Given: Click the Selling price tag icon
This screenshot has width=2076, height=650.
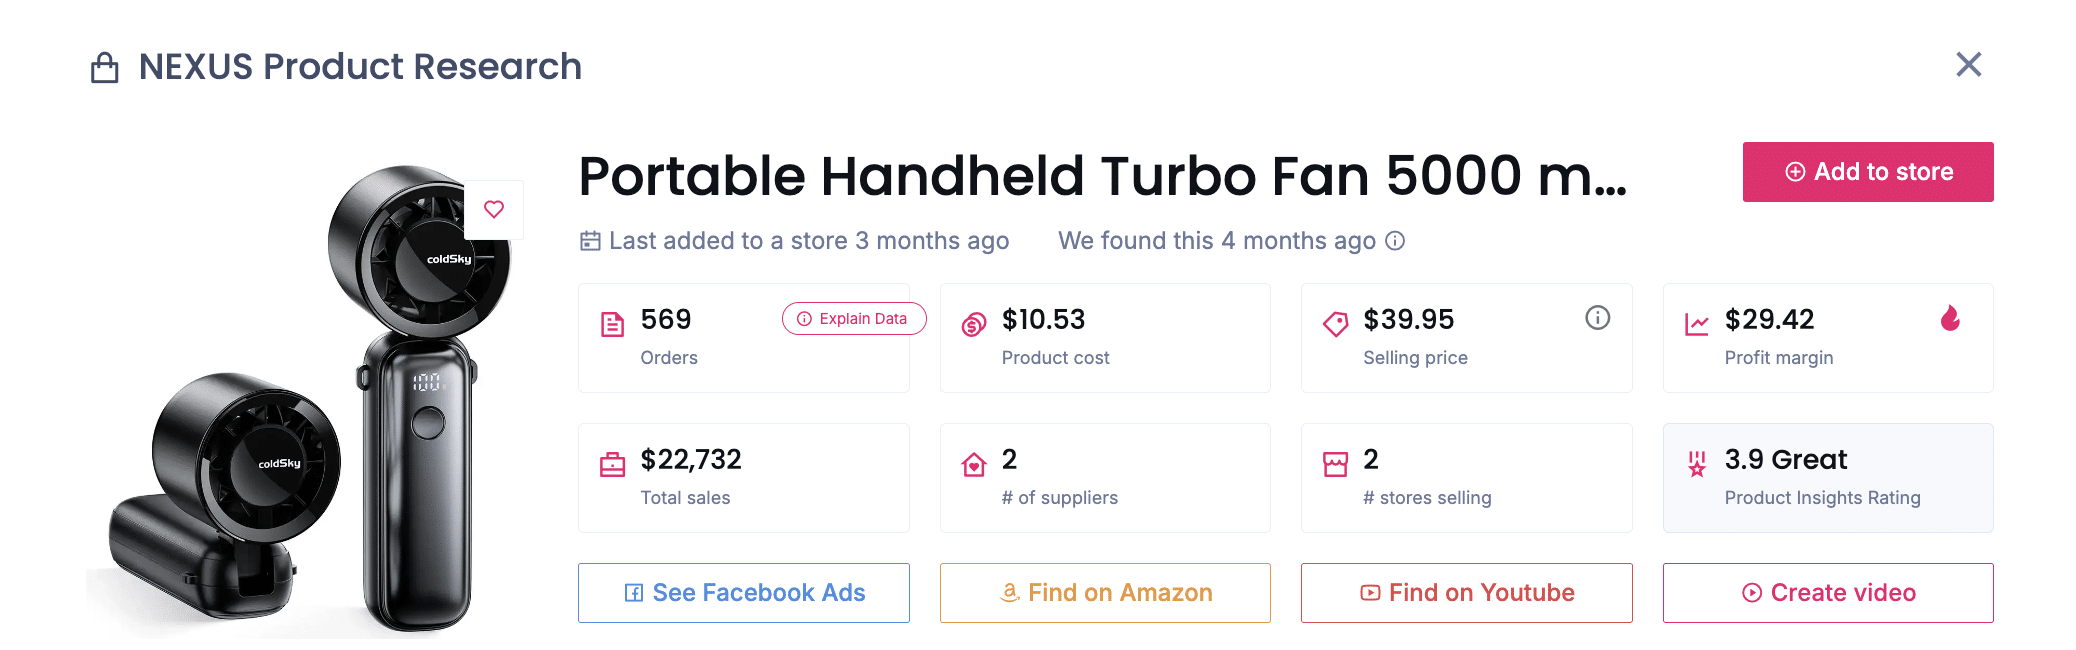Looking at the screenshot, I should 1335,324.
